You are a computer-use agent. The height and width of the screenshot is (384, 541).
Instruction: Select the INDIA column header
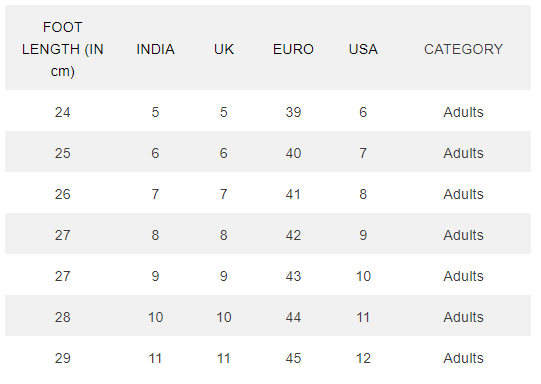pyautogui.click(x=155, y=49)
